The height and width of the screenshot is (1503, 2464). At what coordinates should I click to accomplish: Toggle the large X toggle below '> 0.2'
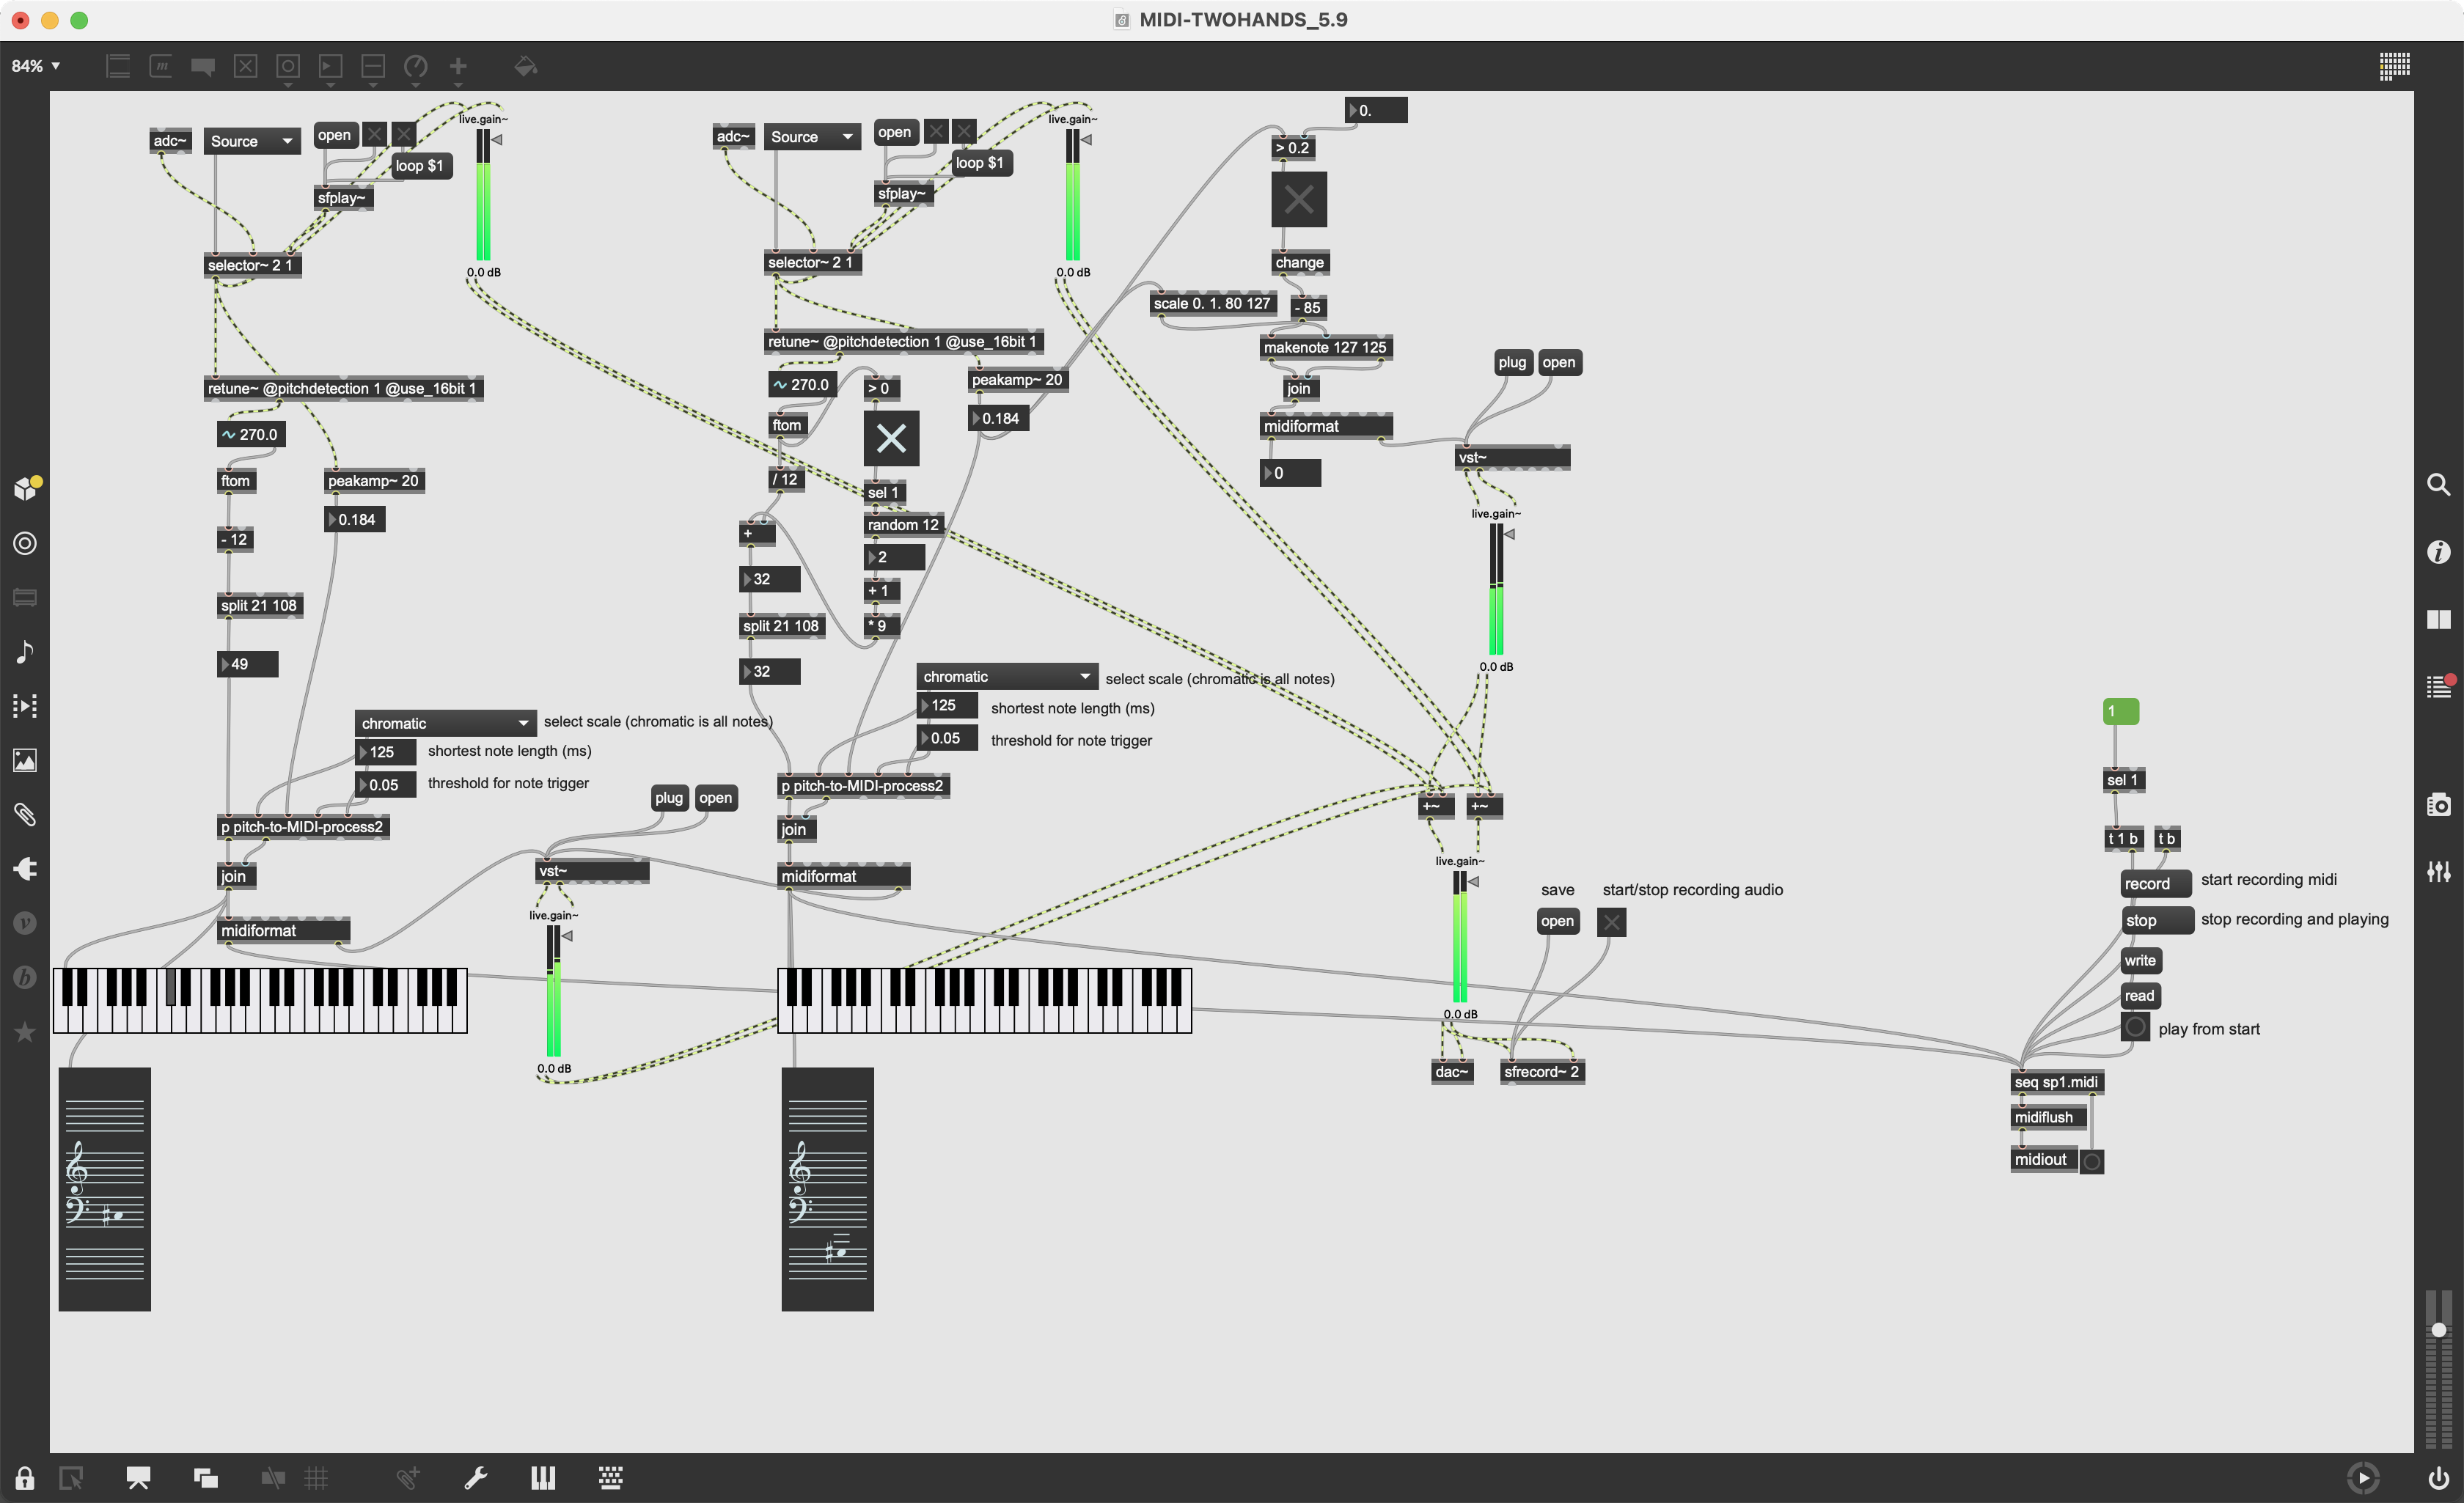click(x=1299, y=200)
